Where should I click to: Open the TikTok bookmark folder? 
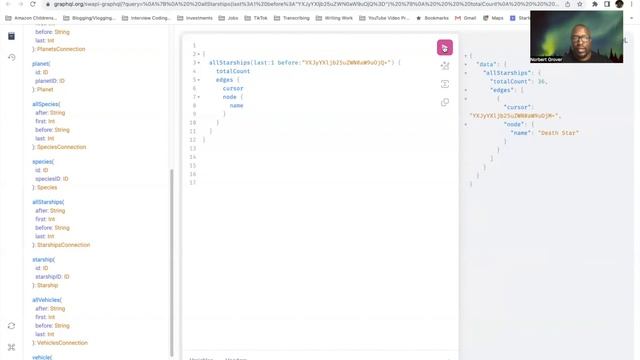pyautogui.click(x=256, y=18)
